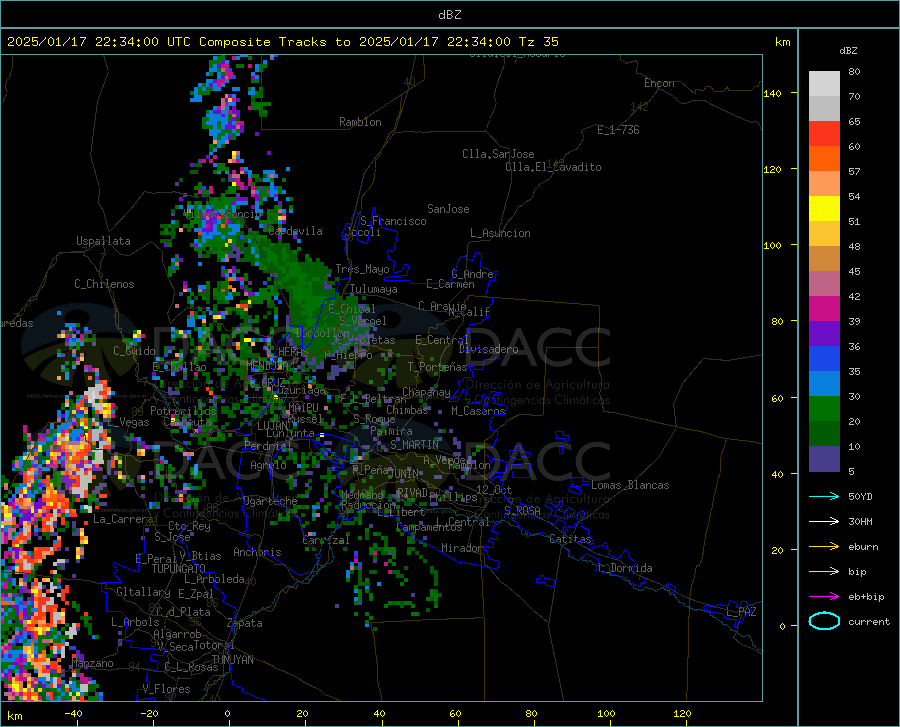Click the 'Zapata' place label
The width and height of the screenshot is (900, 727).
[x=245, y=623]
